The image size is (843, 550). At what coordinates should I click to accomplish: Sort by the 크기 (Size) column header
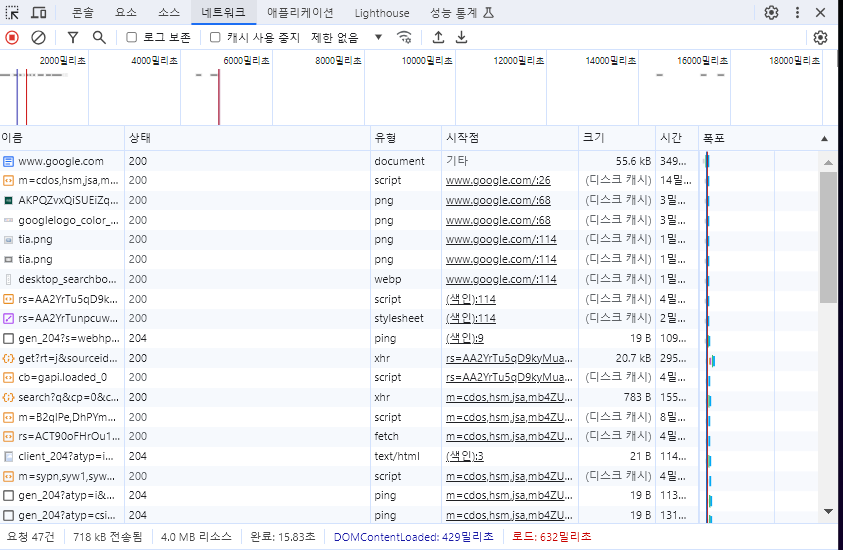coord(617,138)
